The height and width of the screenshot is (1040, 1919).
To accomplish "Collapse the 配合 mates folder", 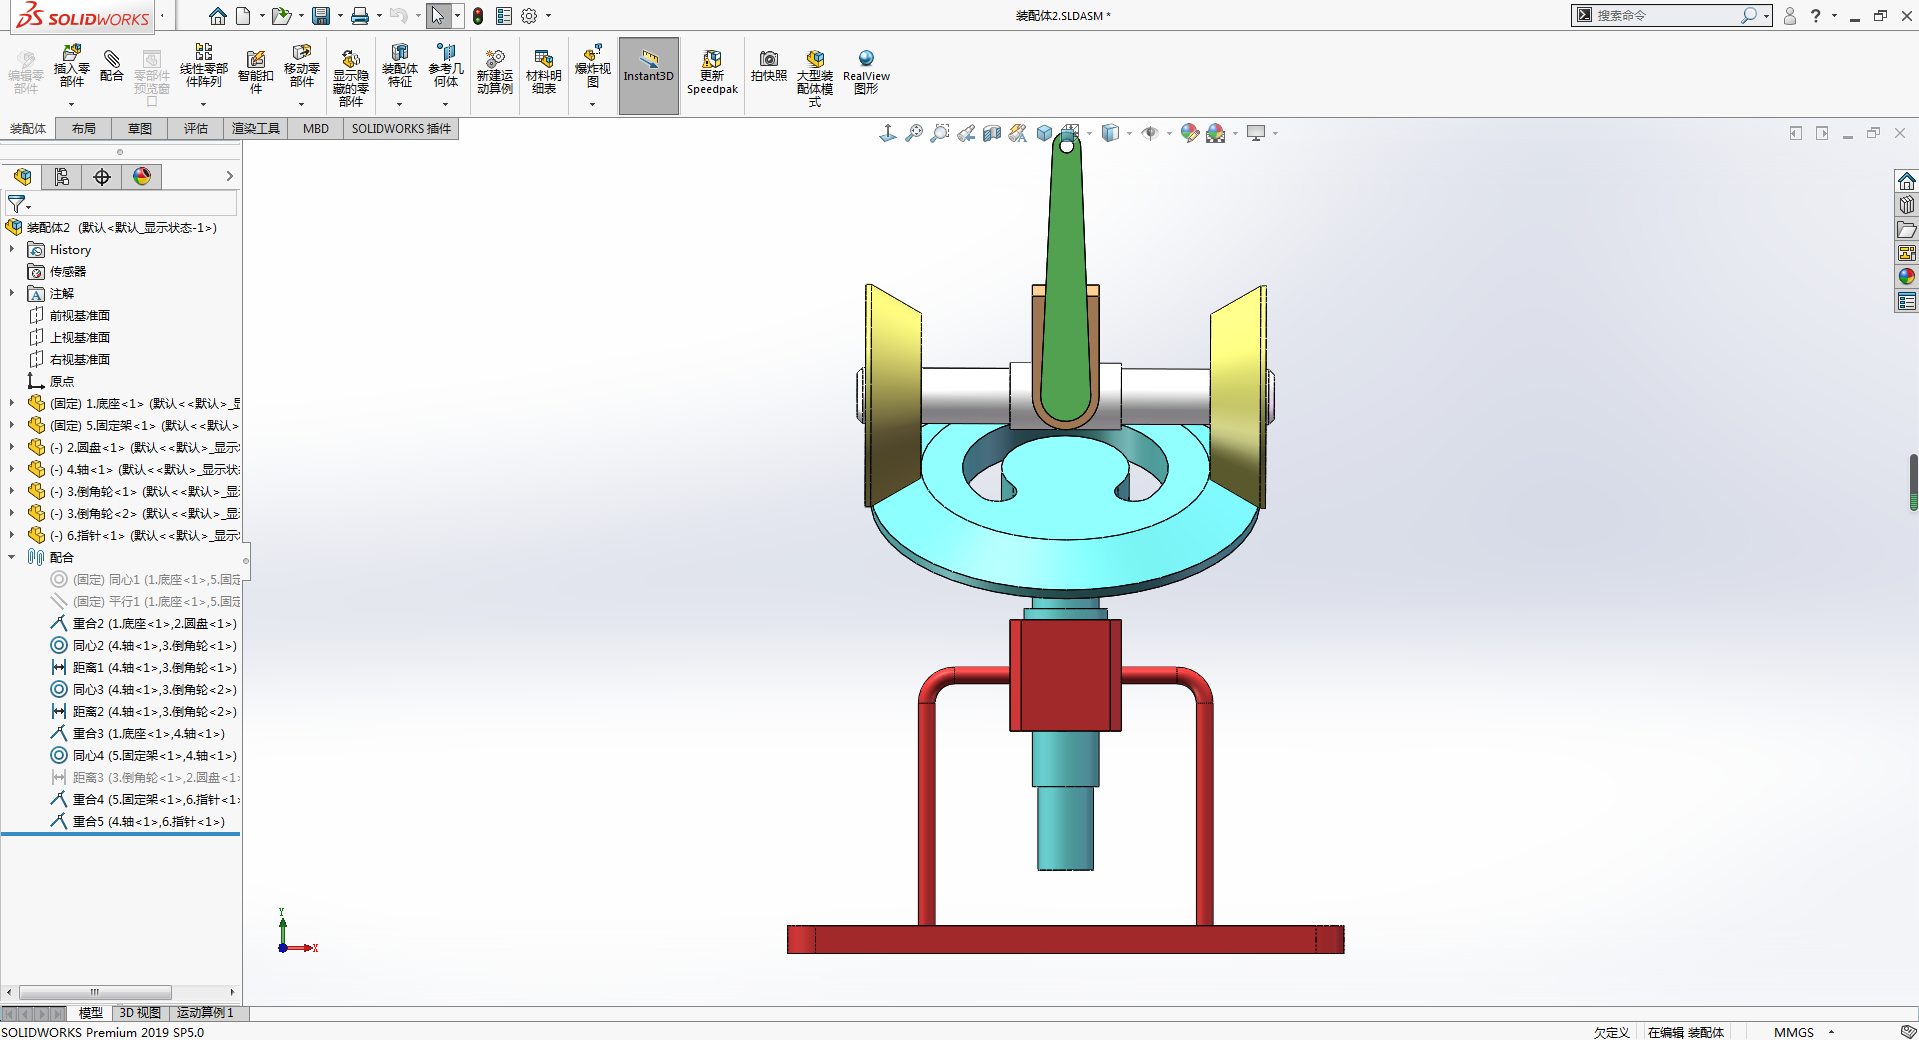I will point(12,557).
